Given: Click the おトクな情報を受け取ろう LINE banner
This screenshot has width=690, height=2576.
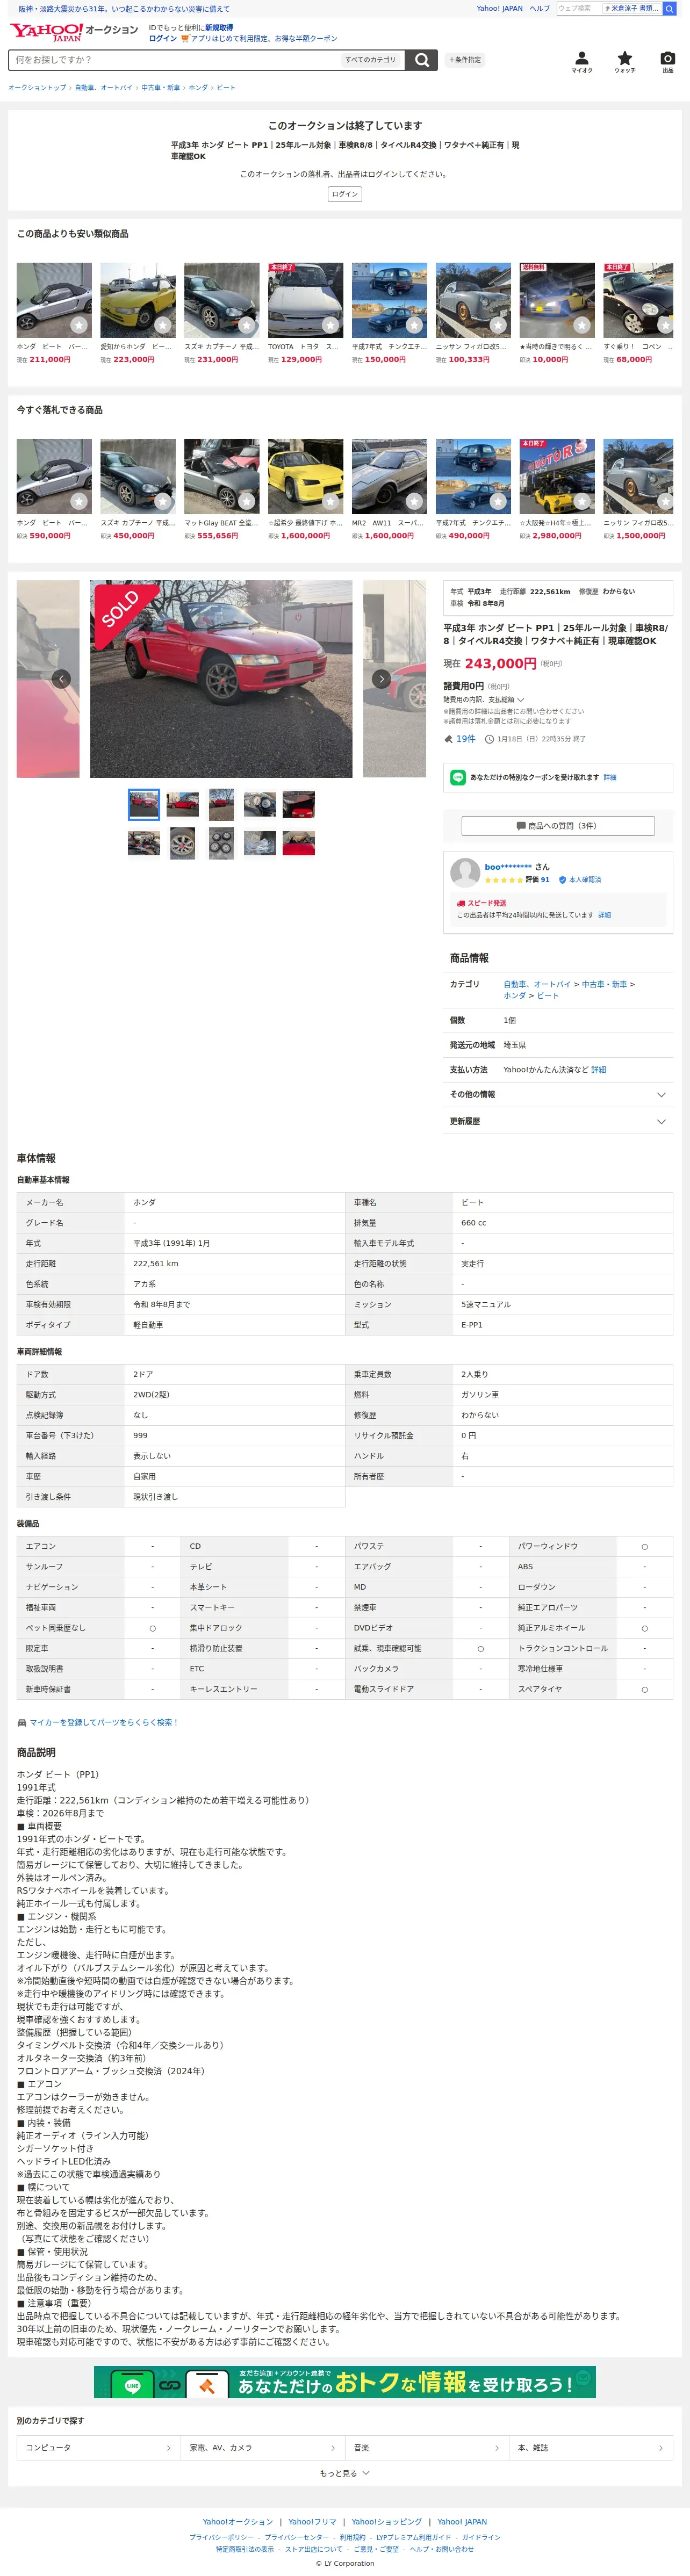Looking at the screenshot, I should pyautogui.click(x=345, y=2382).
